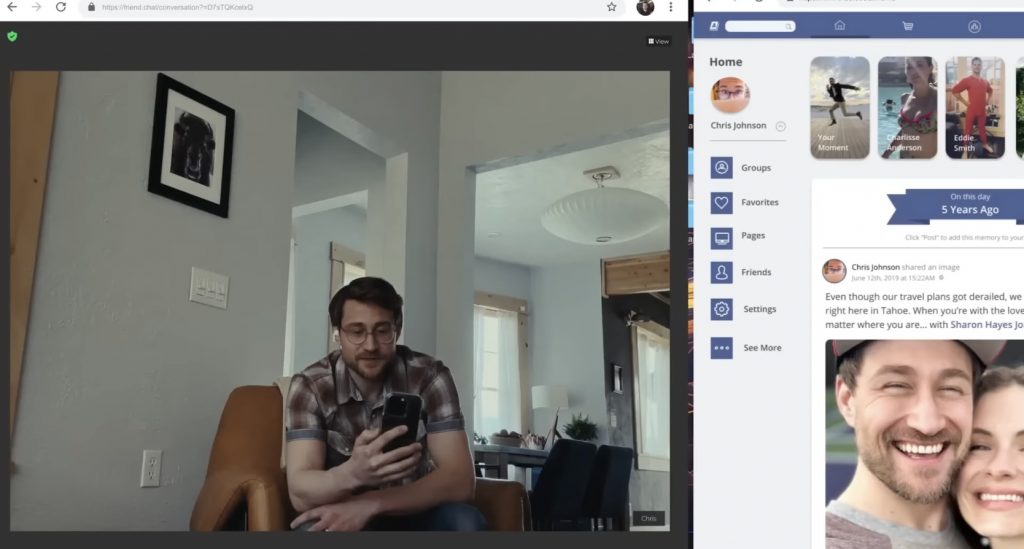The width and height of the screenshot is (1024, 549).
Task: Expand the chevron beside Chris Johnson name
Action: [780, 126]
